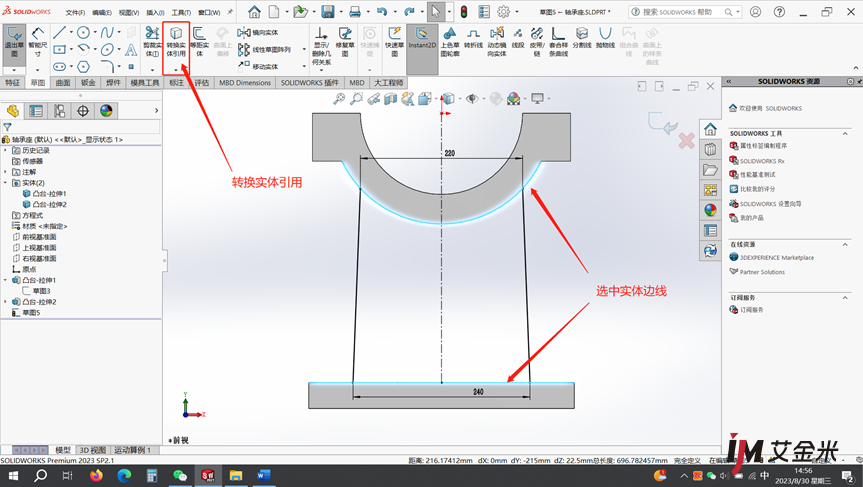Open Partner Solutions link
This screenshot has height=487, width=863.
point(762,272)
